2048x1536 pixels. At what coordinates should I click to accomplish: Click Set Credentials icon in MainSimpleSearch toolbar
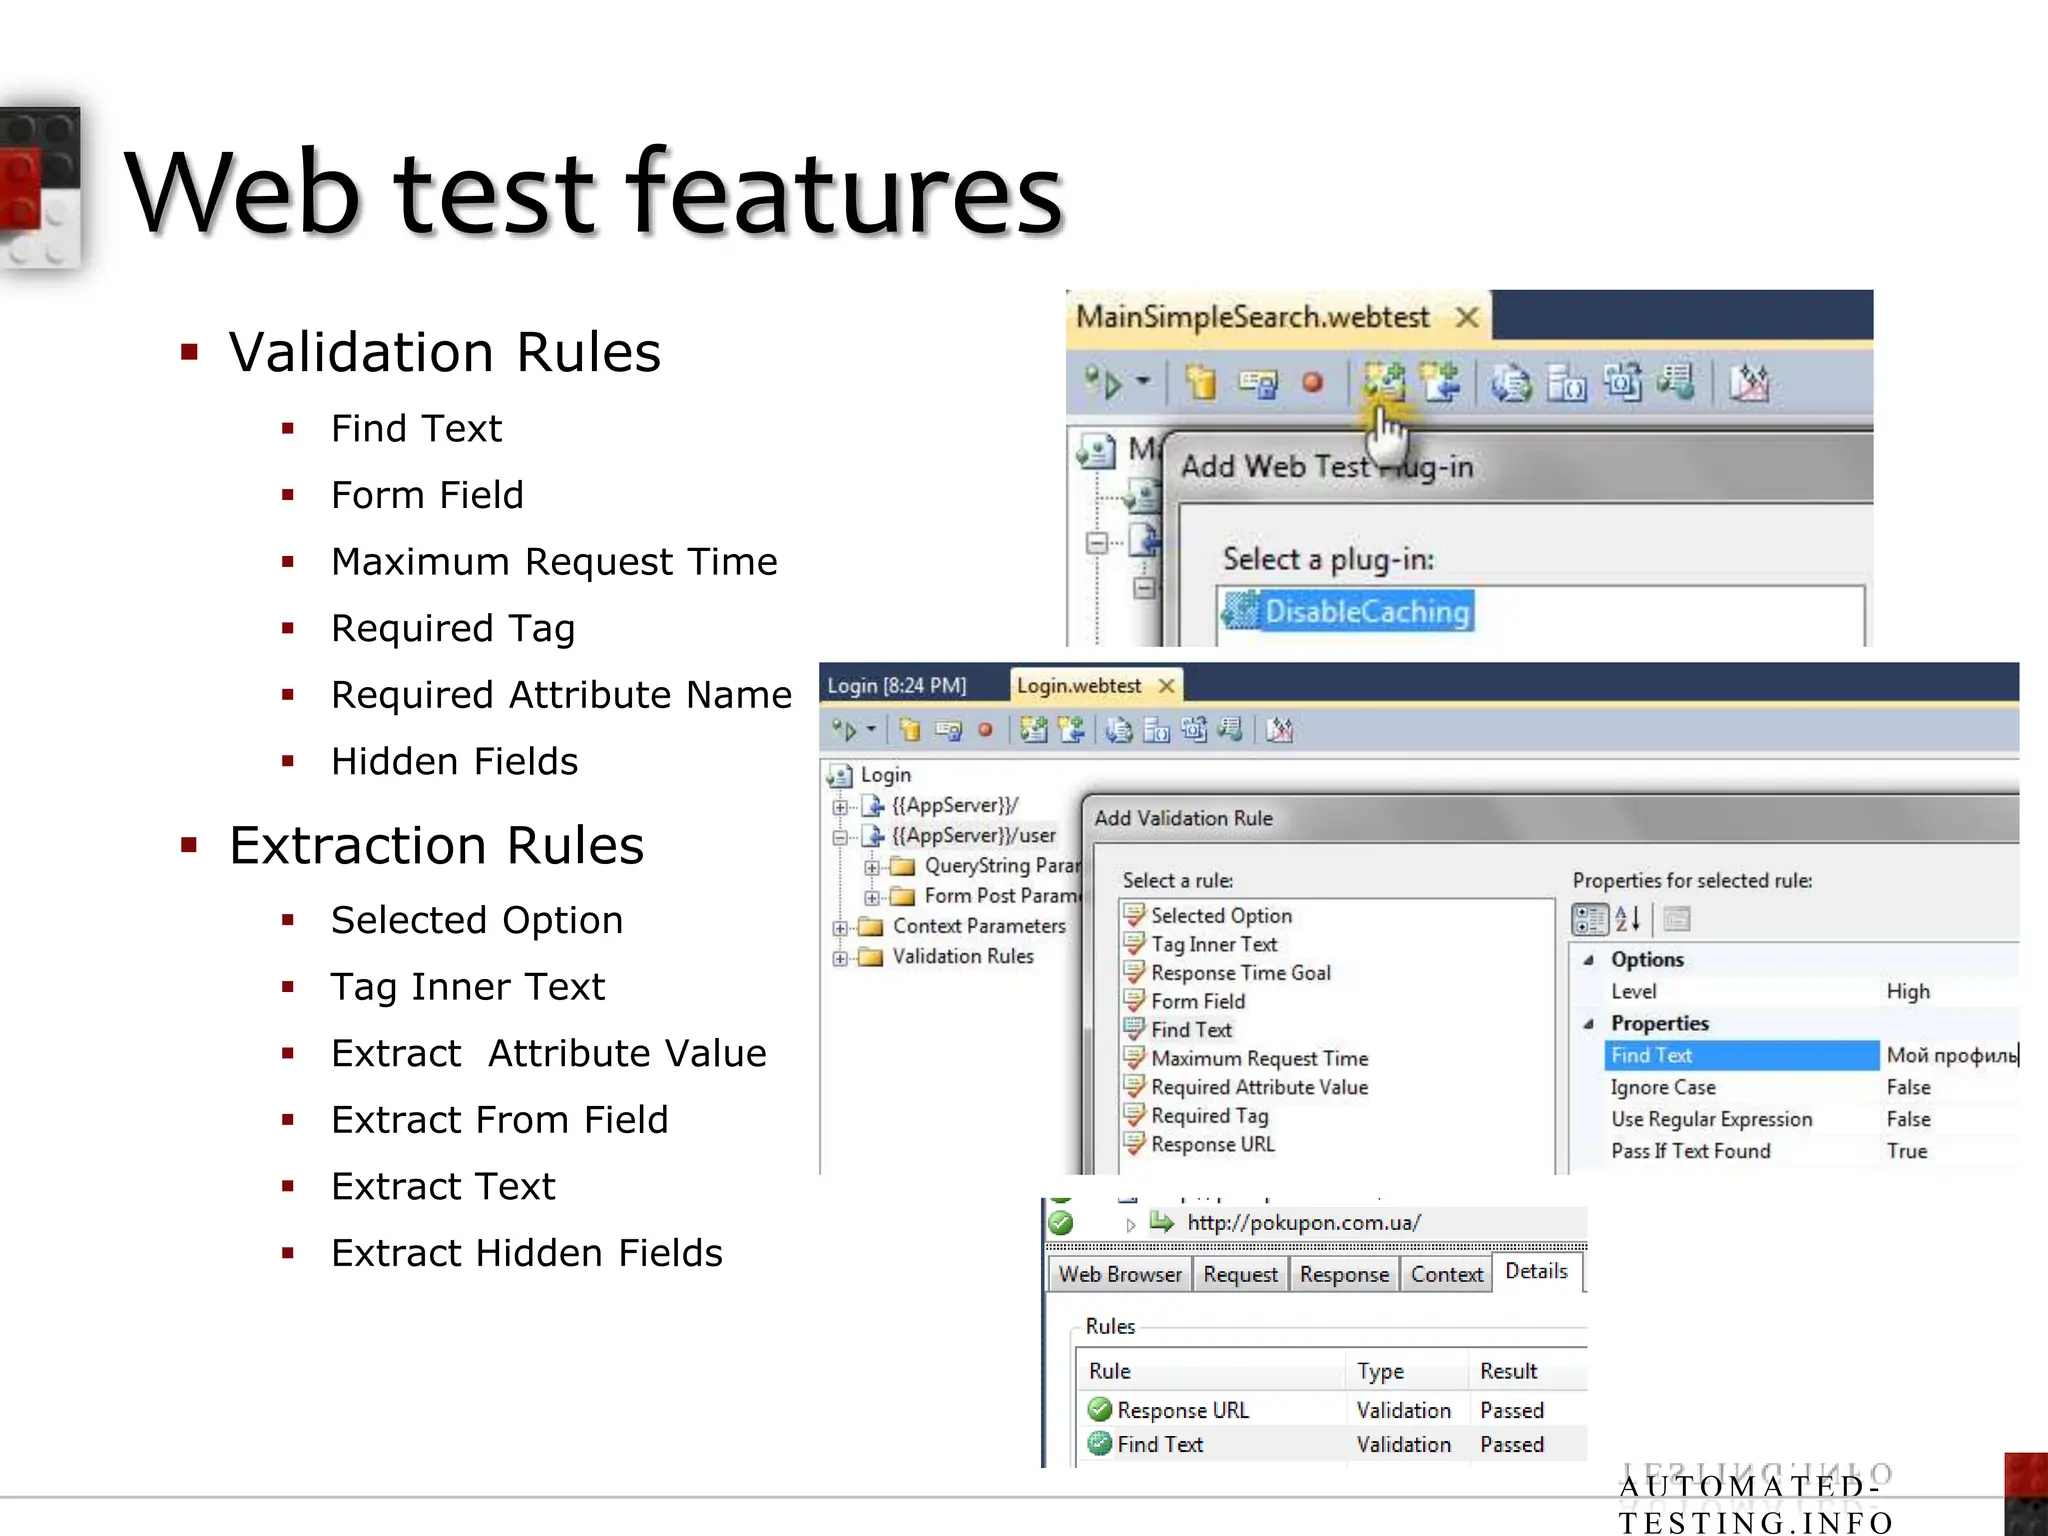click(1257, 382)
